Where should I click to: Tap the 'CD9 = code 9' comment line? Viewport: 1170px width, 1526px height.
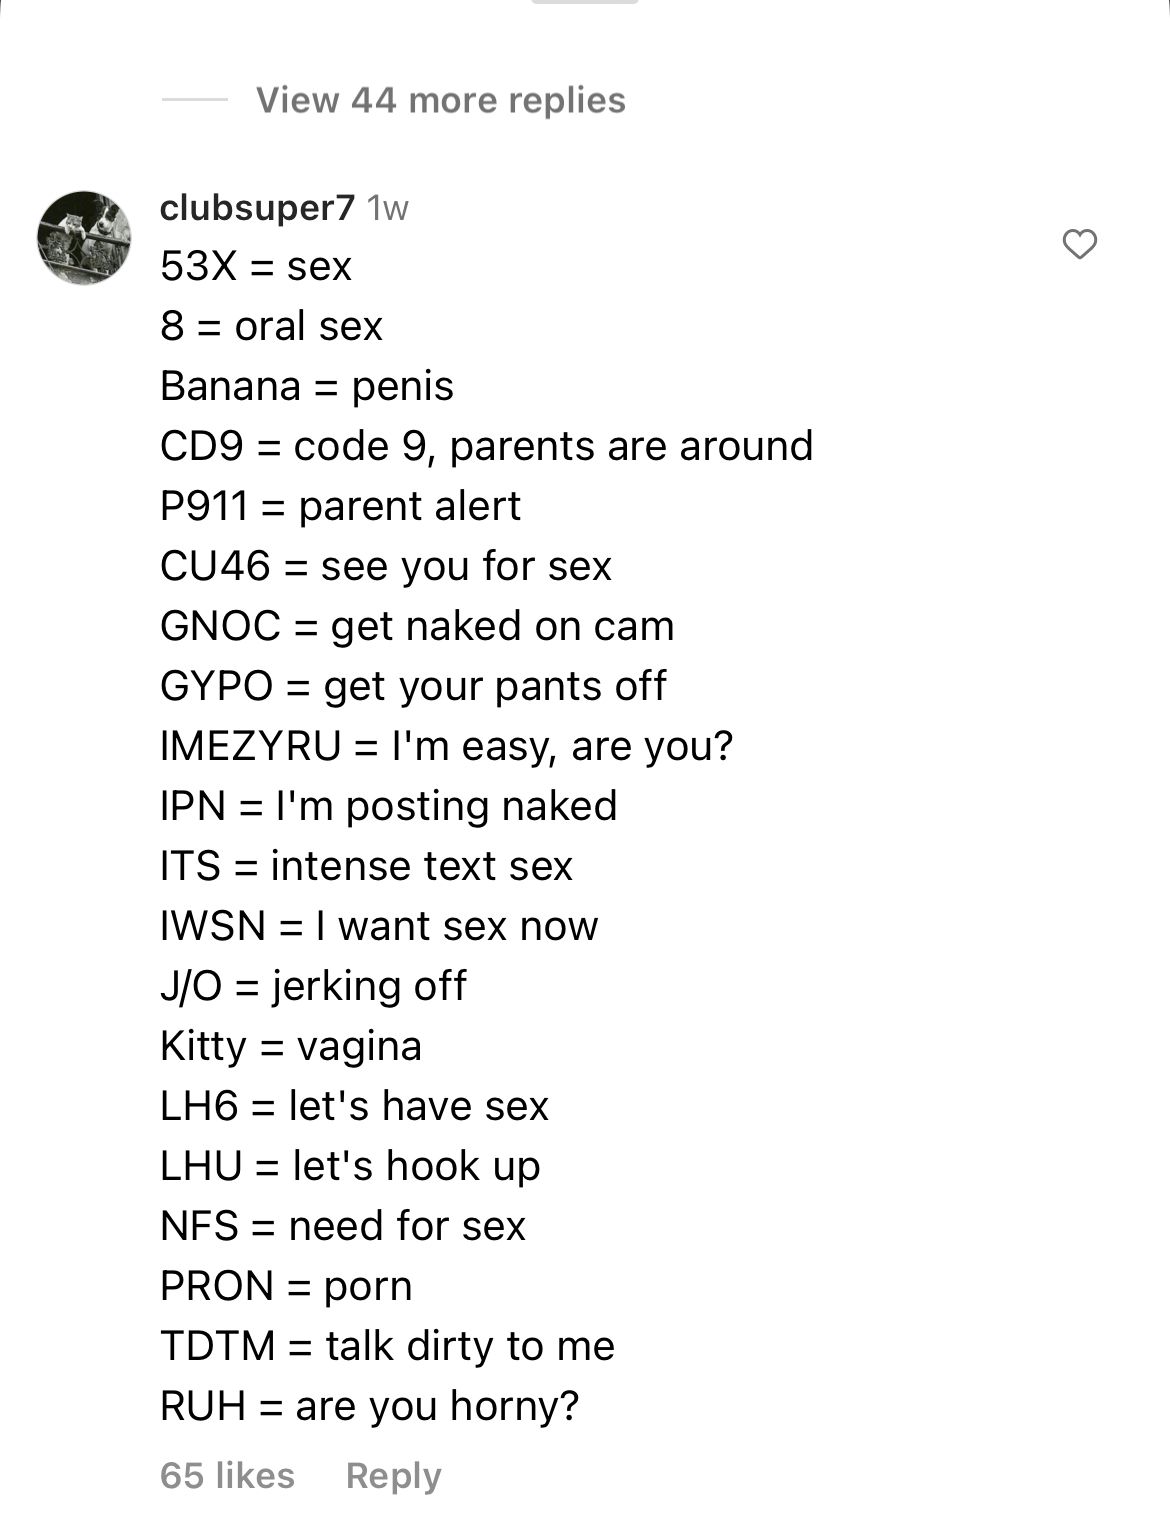pyautogui.click(x=486, y=446)
